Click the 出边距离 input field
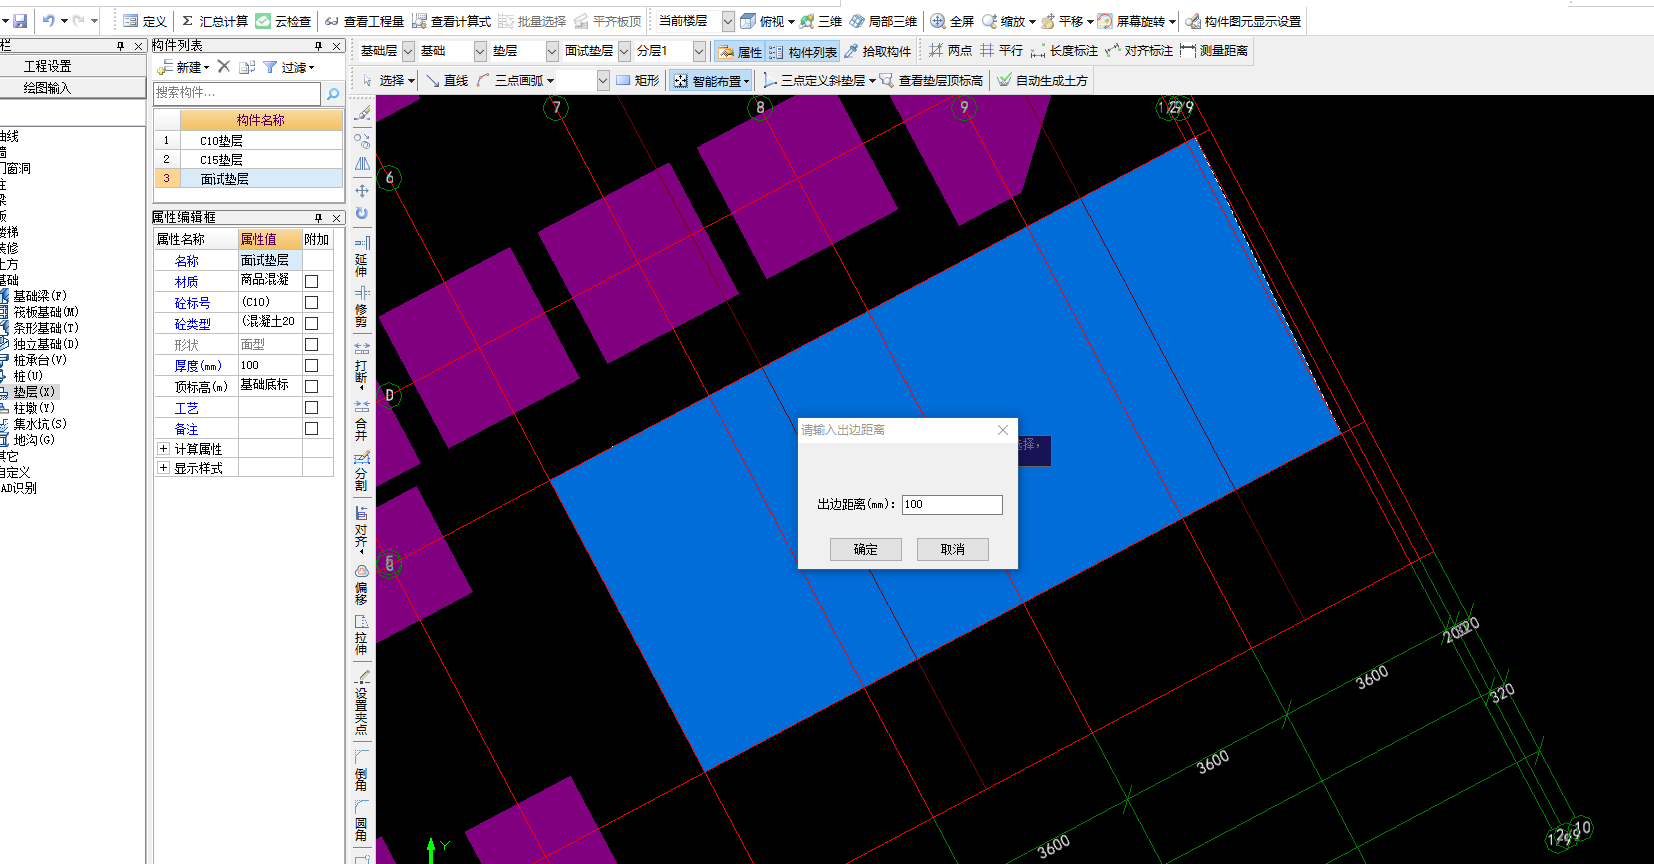1654x864 pixels. 952,505
